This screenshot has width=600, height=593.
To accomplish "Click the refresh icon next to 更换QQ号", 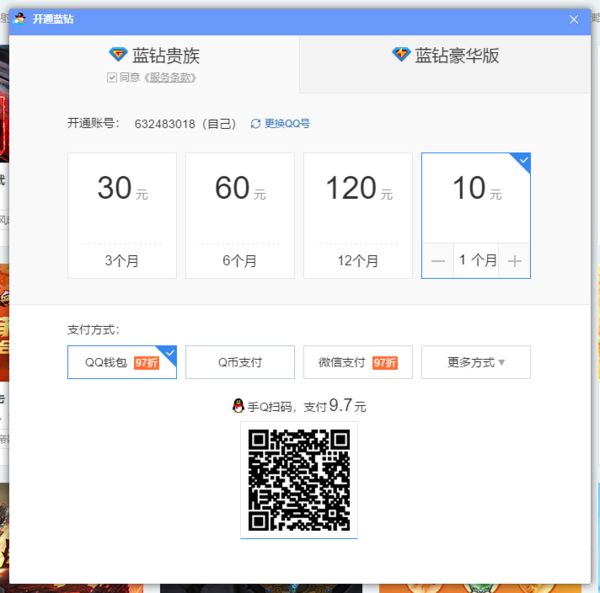I will click(x=256, y=124).
